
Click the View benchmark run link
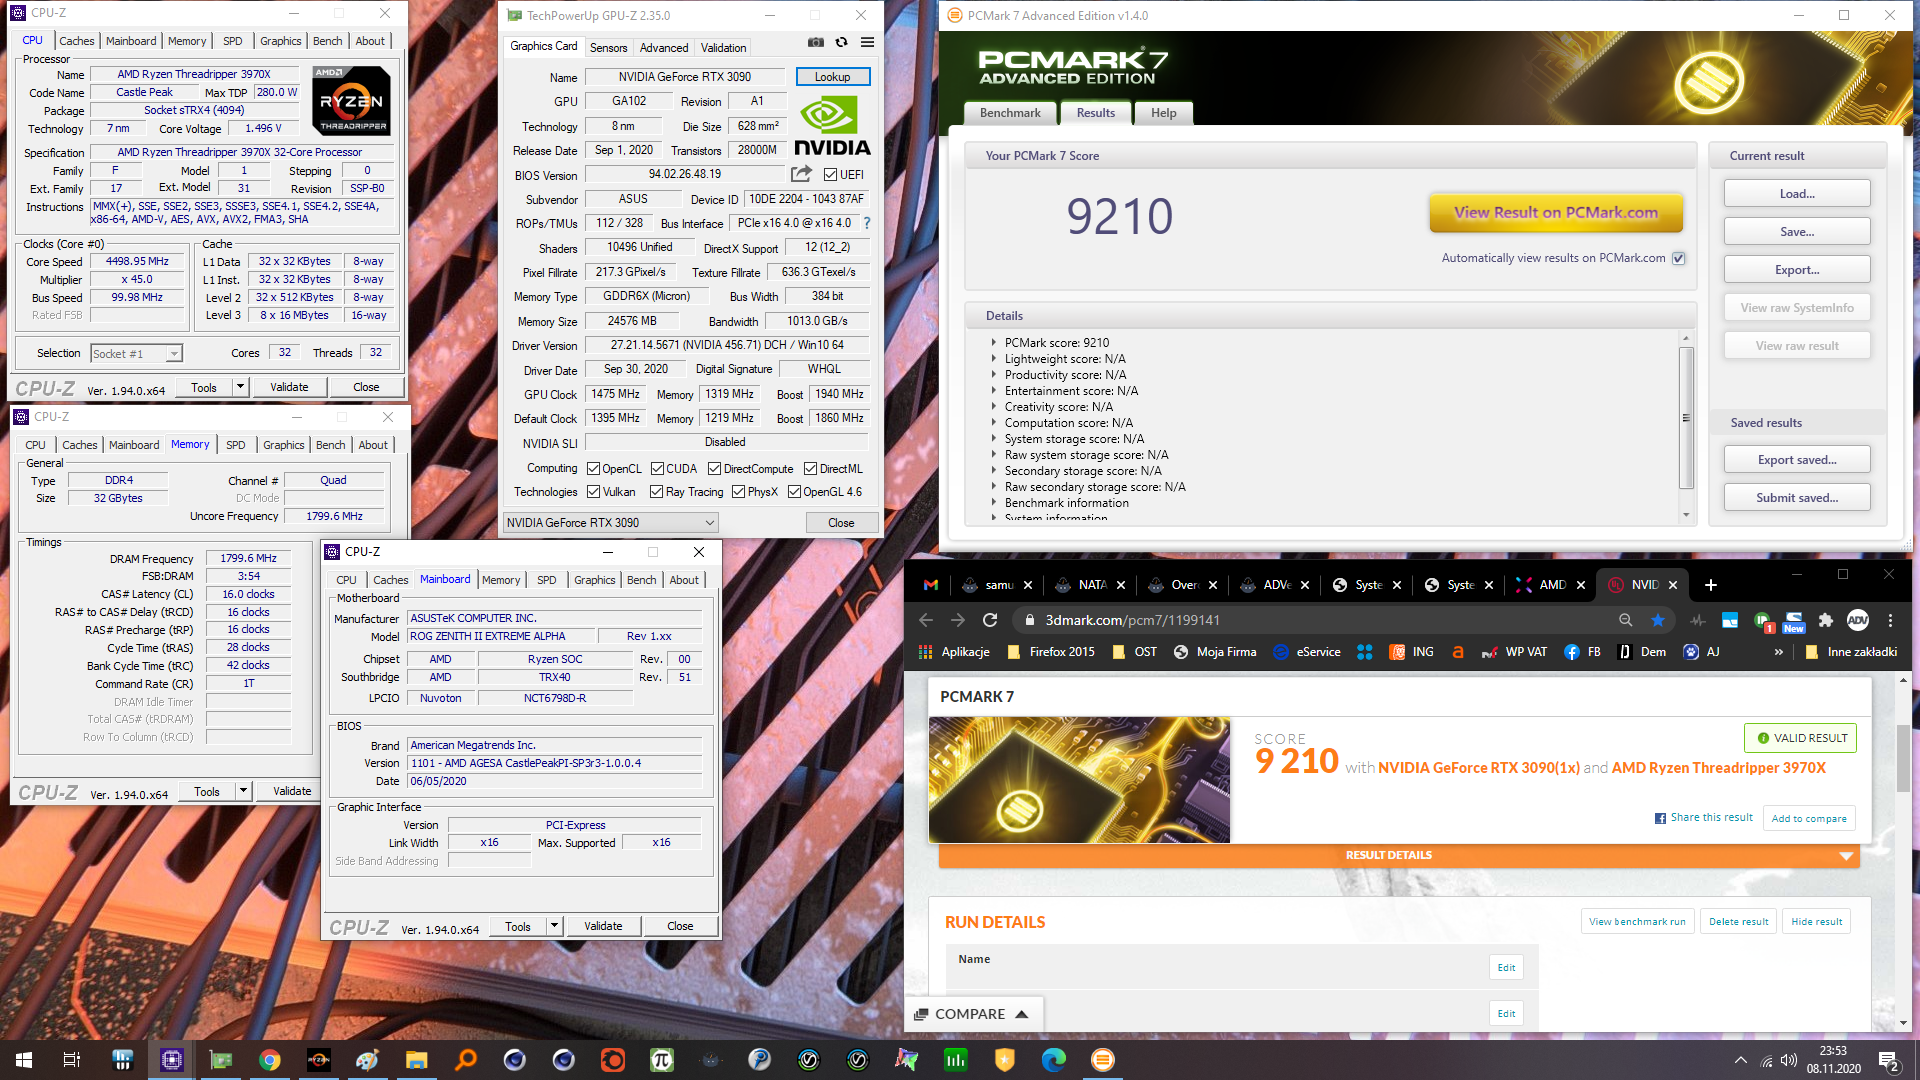[1637, 922]
